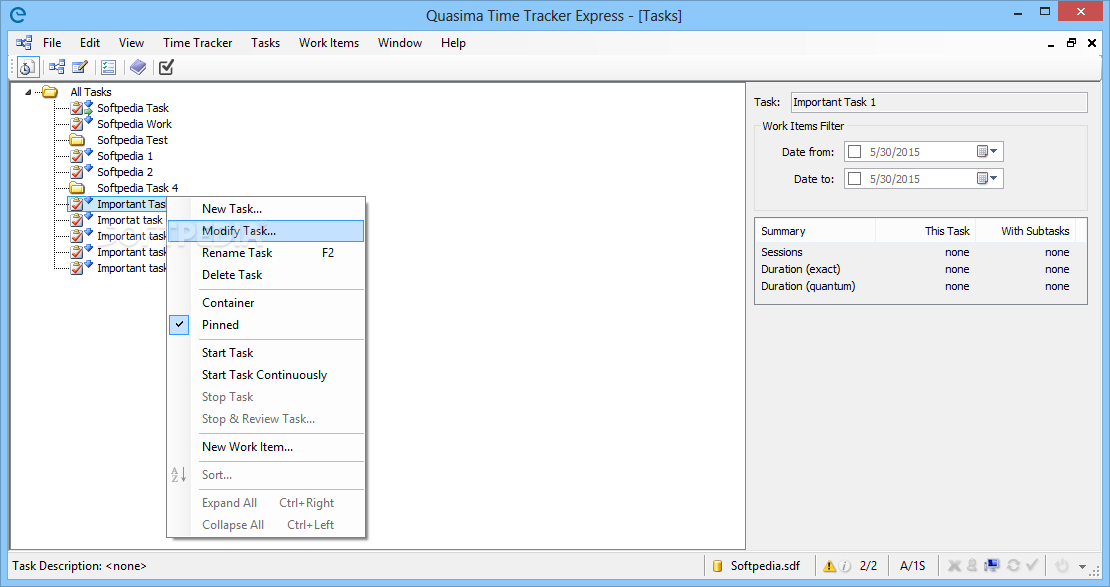Open the Date to calendar dropdown
The image size is (1110, 587).
click(987, 179)
